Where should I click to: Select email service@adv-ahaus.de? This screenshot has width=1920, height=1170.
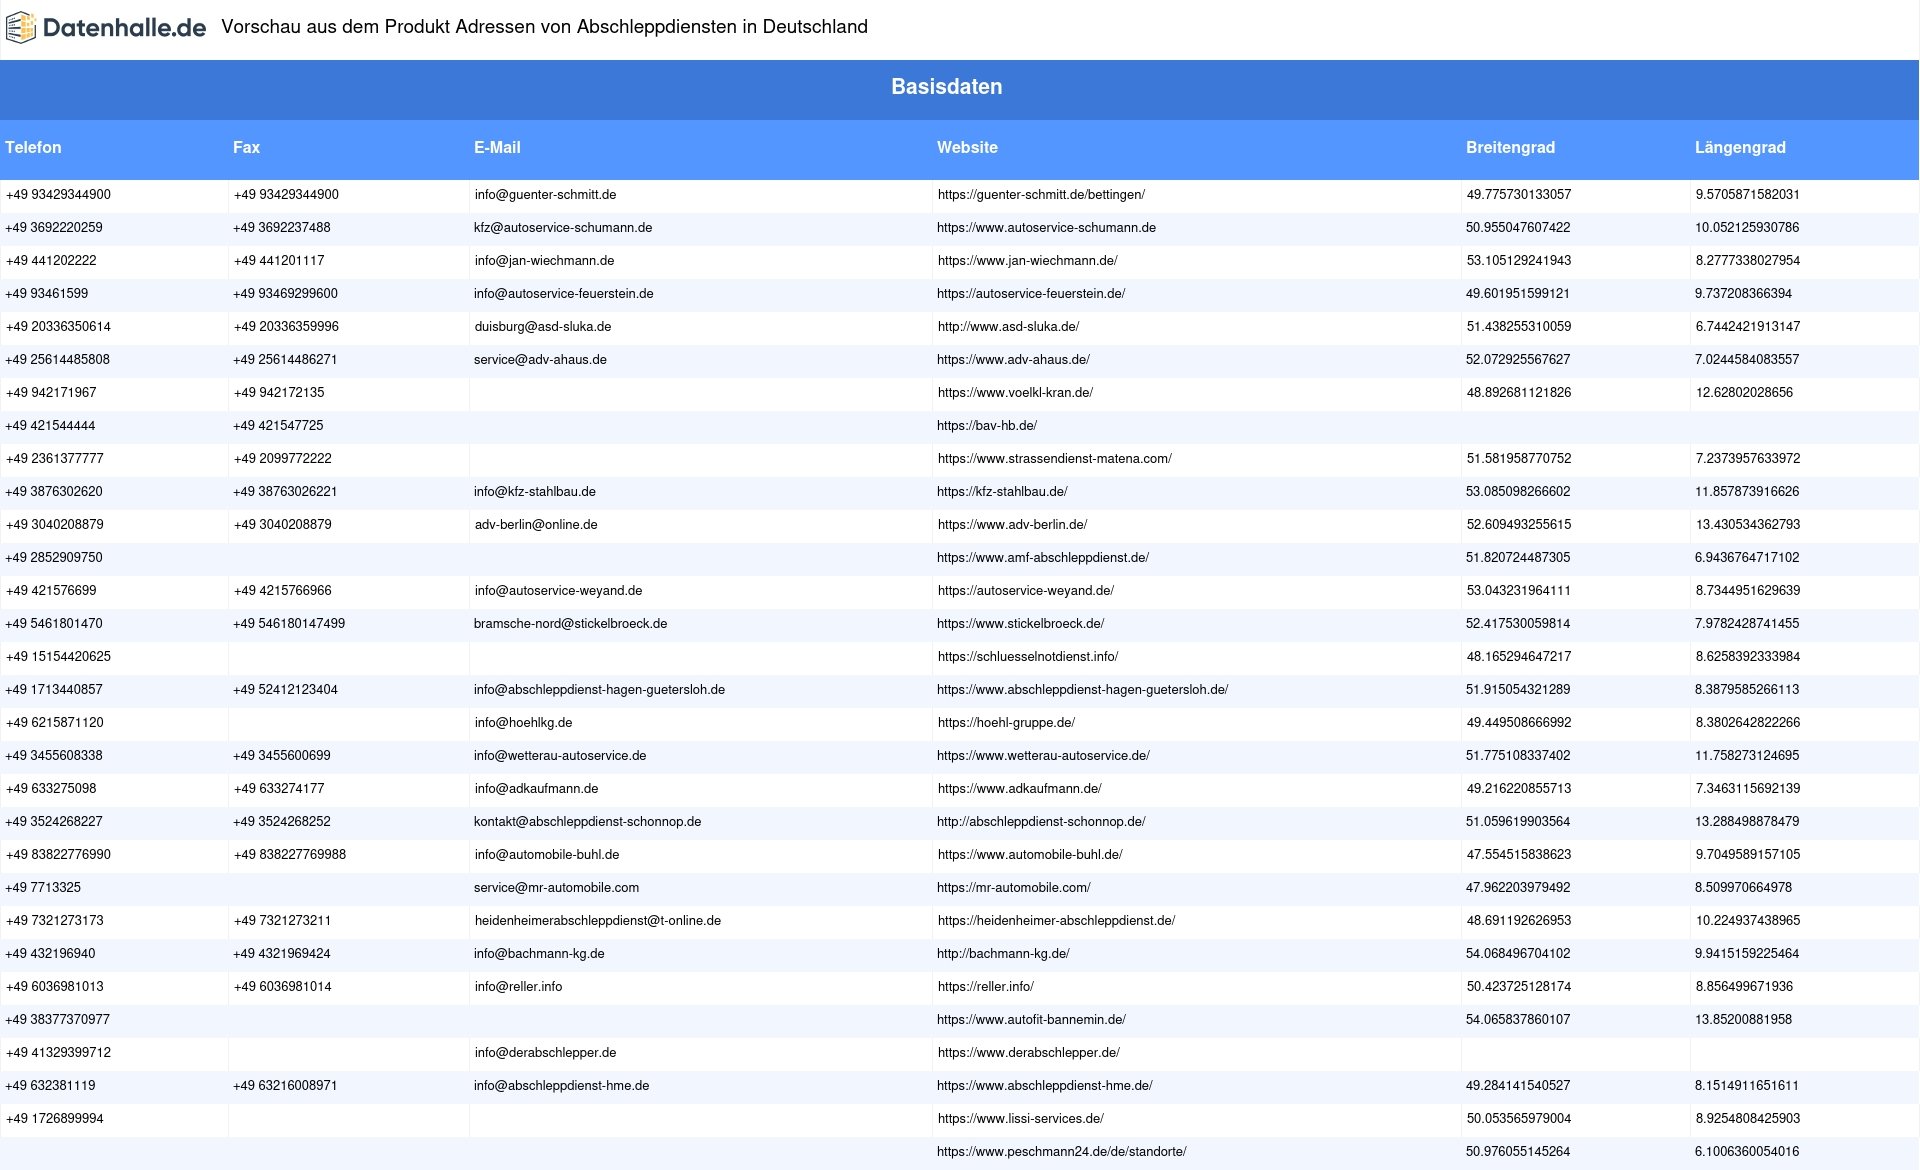click(x=540, y=360)
